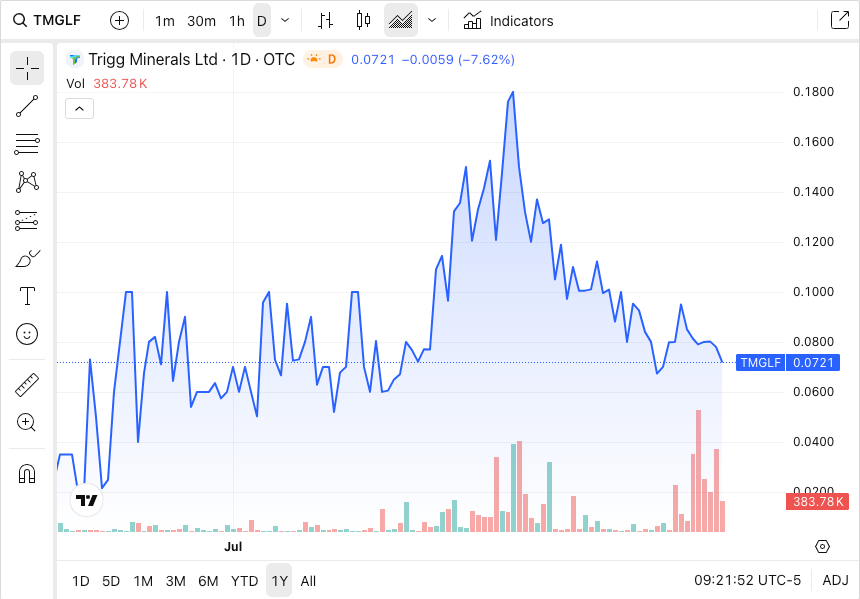The image size is (860, 599).
Task: Click the Jul label on time axis
Action: [x=233, y=546]
